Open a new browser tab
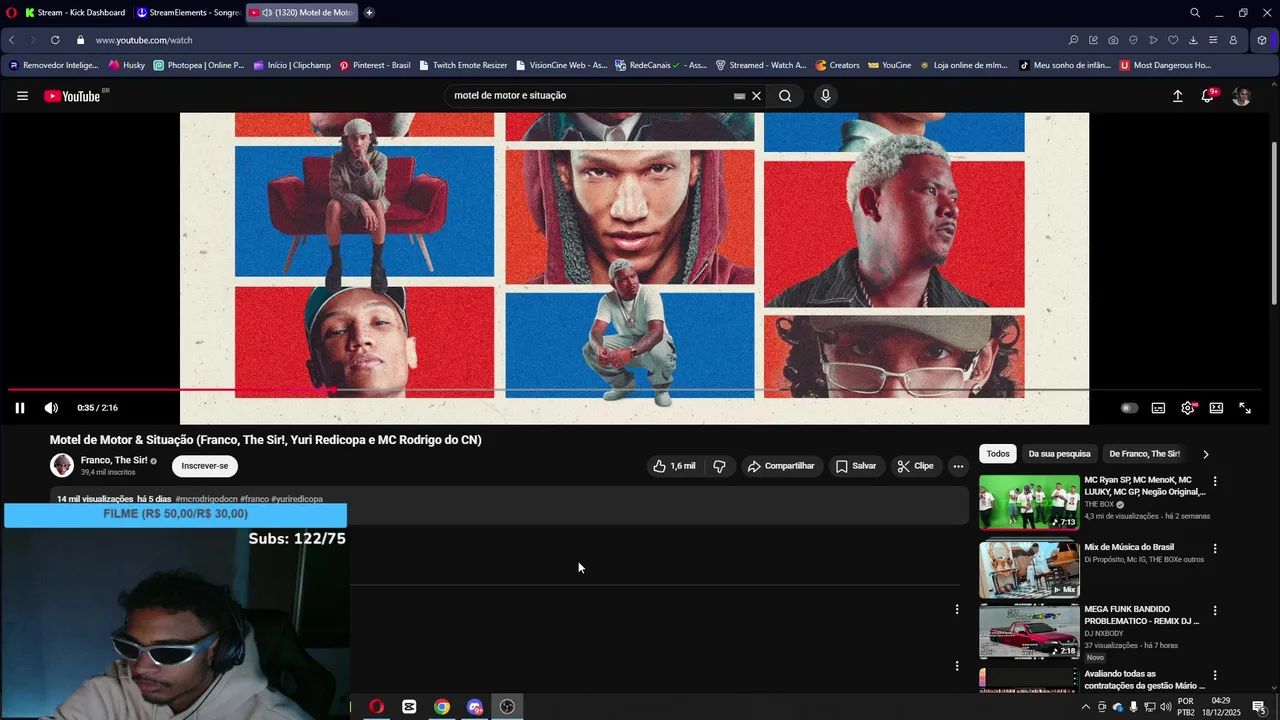Image resolution: width=1280 pixels, height=720 pixels. (x=369, y=13)
